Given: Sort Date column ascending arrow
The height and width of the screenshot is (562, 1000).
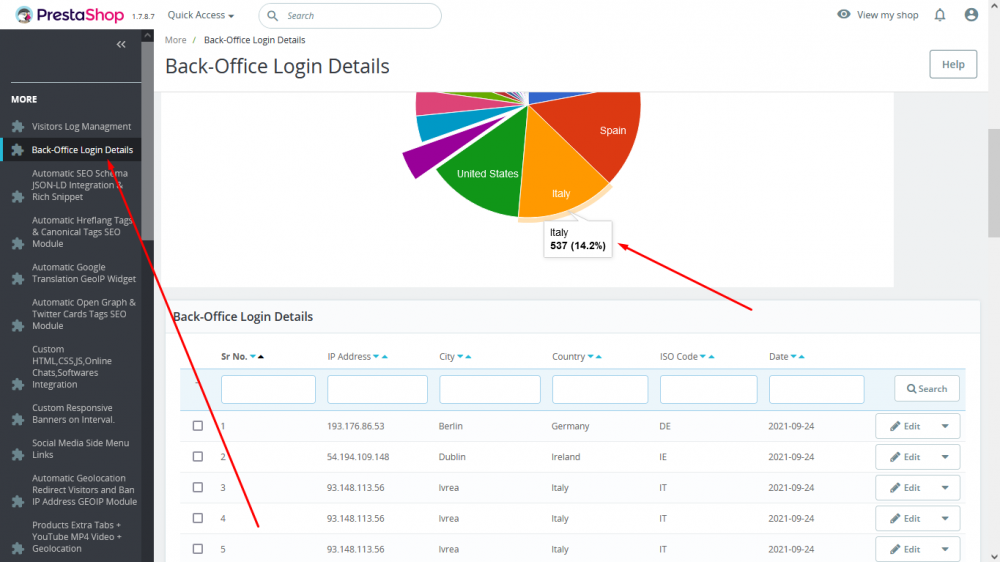Looking at the screenshot, I should coord(802,357).
